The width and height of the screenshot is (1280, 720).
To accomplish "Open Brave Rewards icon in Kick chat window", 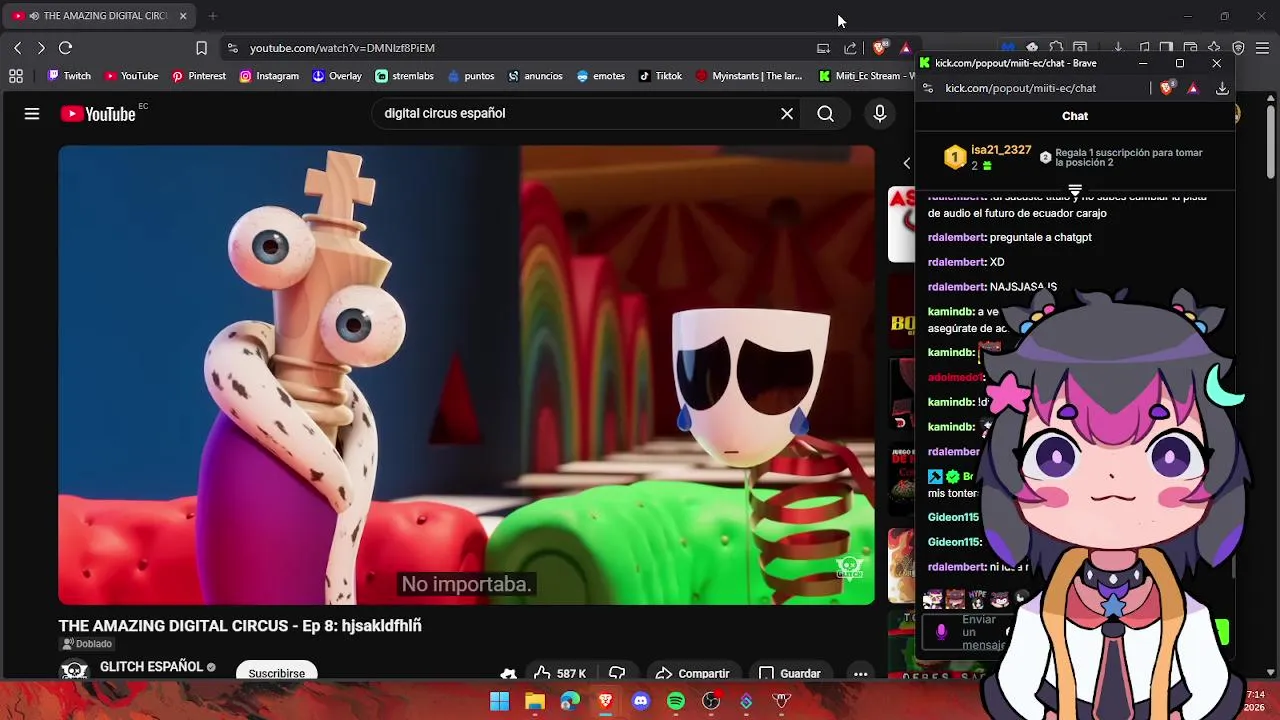I will pos(1193,88).
